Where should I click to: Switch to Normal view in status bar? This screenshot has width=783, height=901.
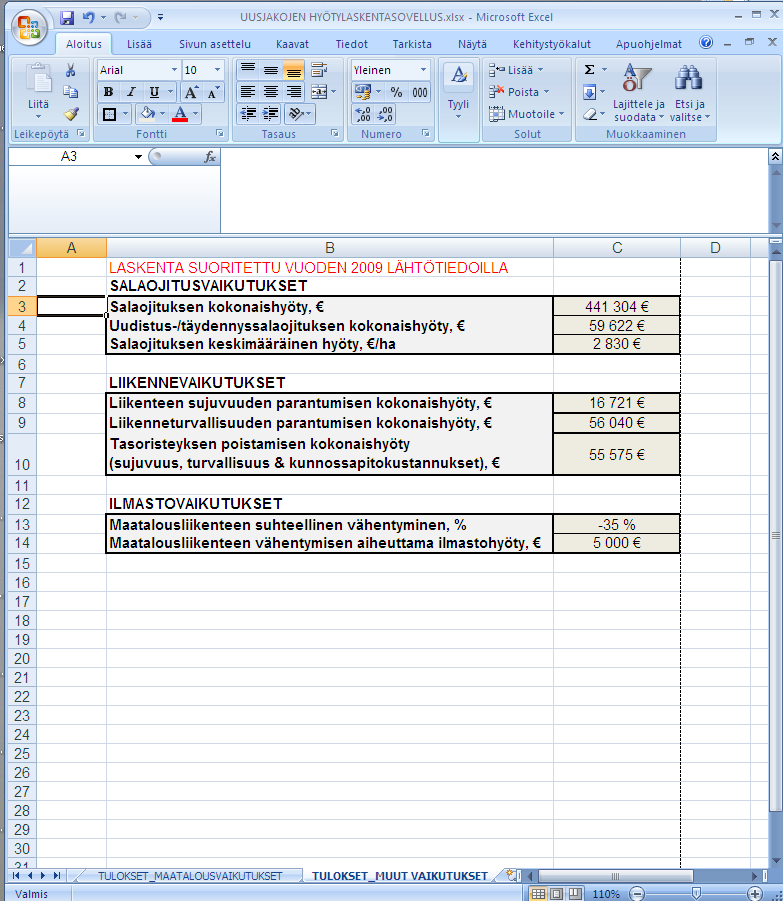(538, 894)
